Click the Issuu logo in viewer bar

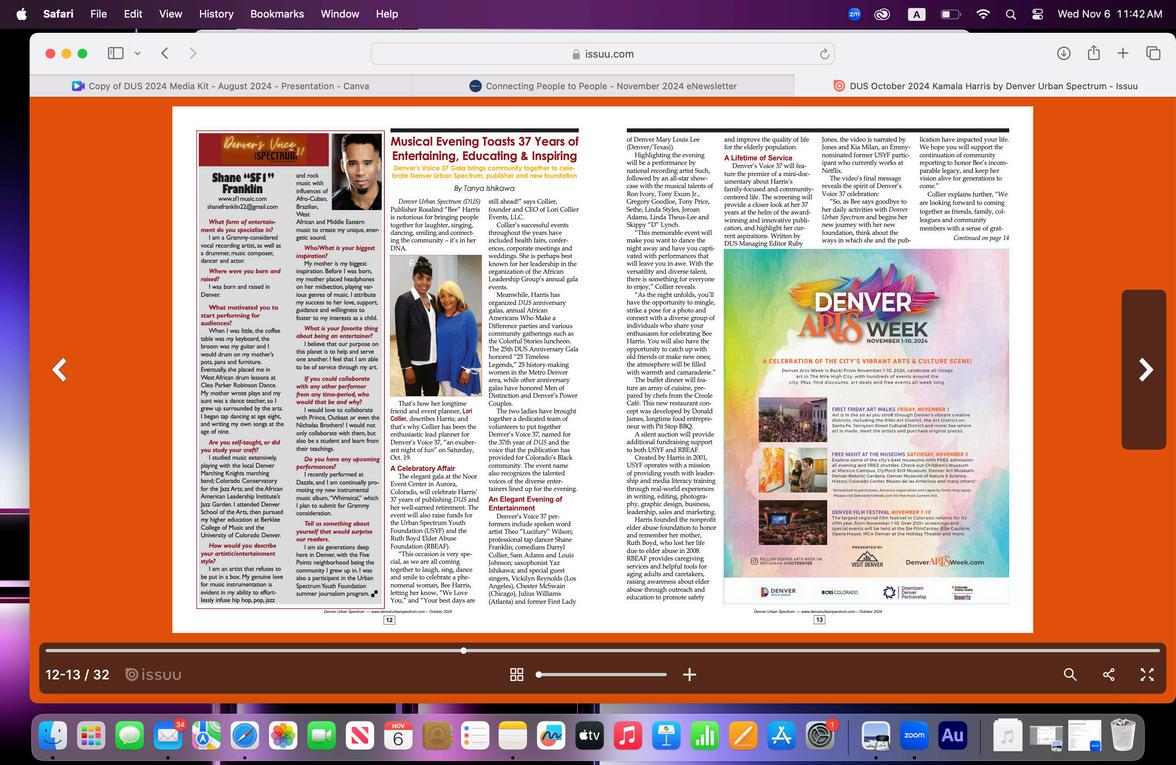tap(153, 675)
